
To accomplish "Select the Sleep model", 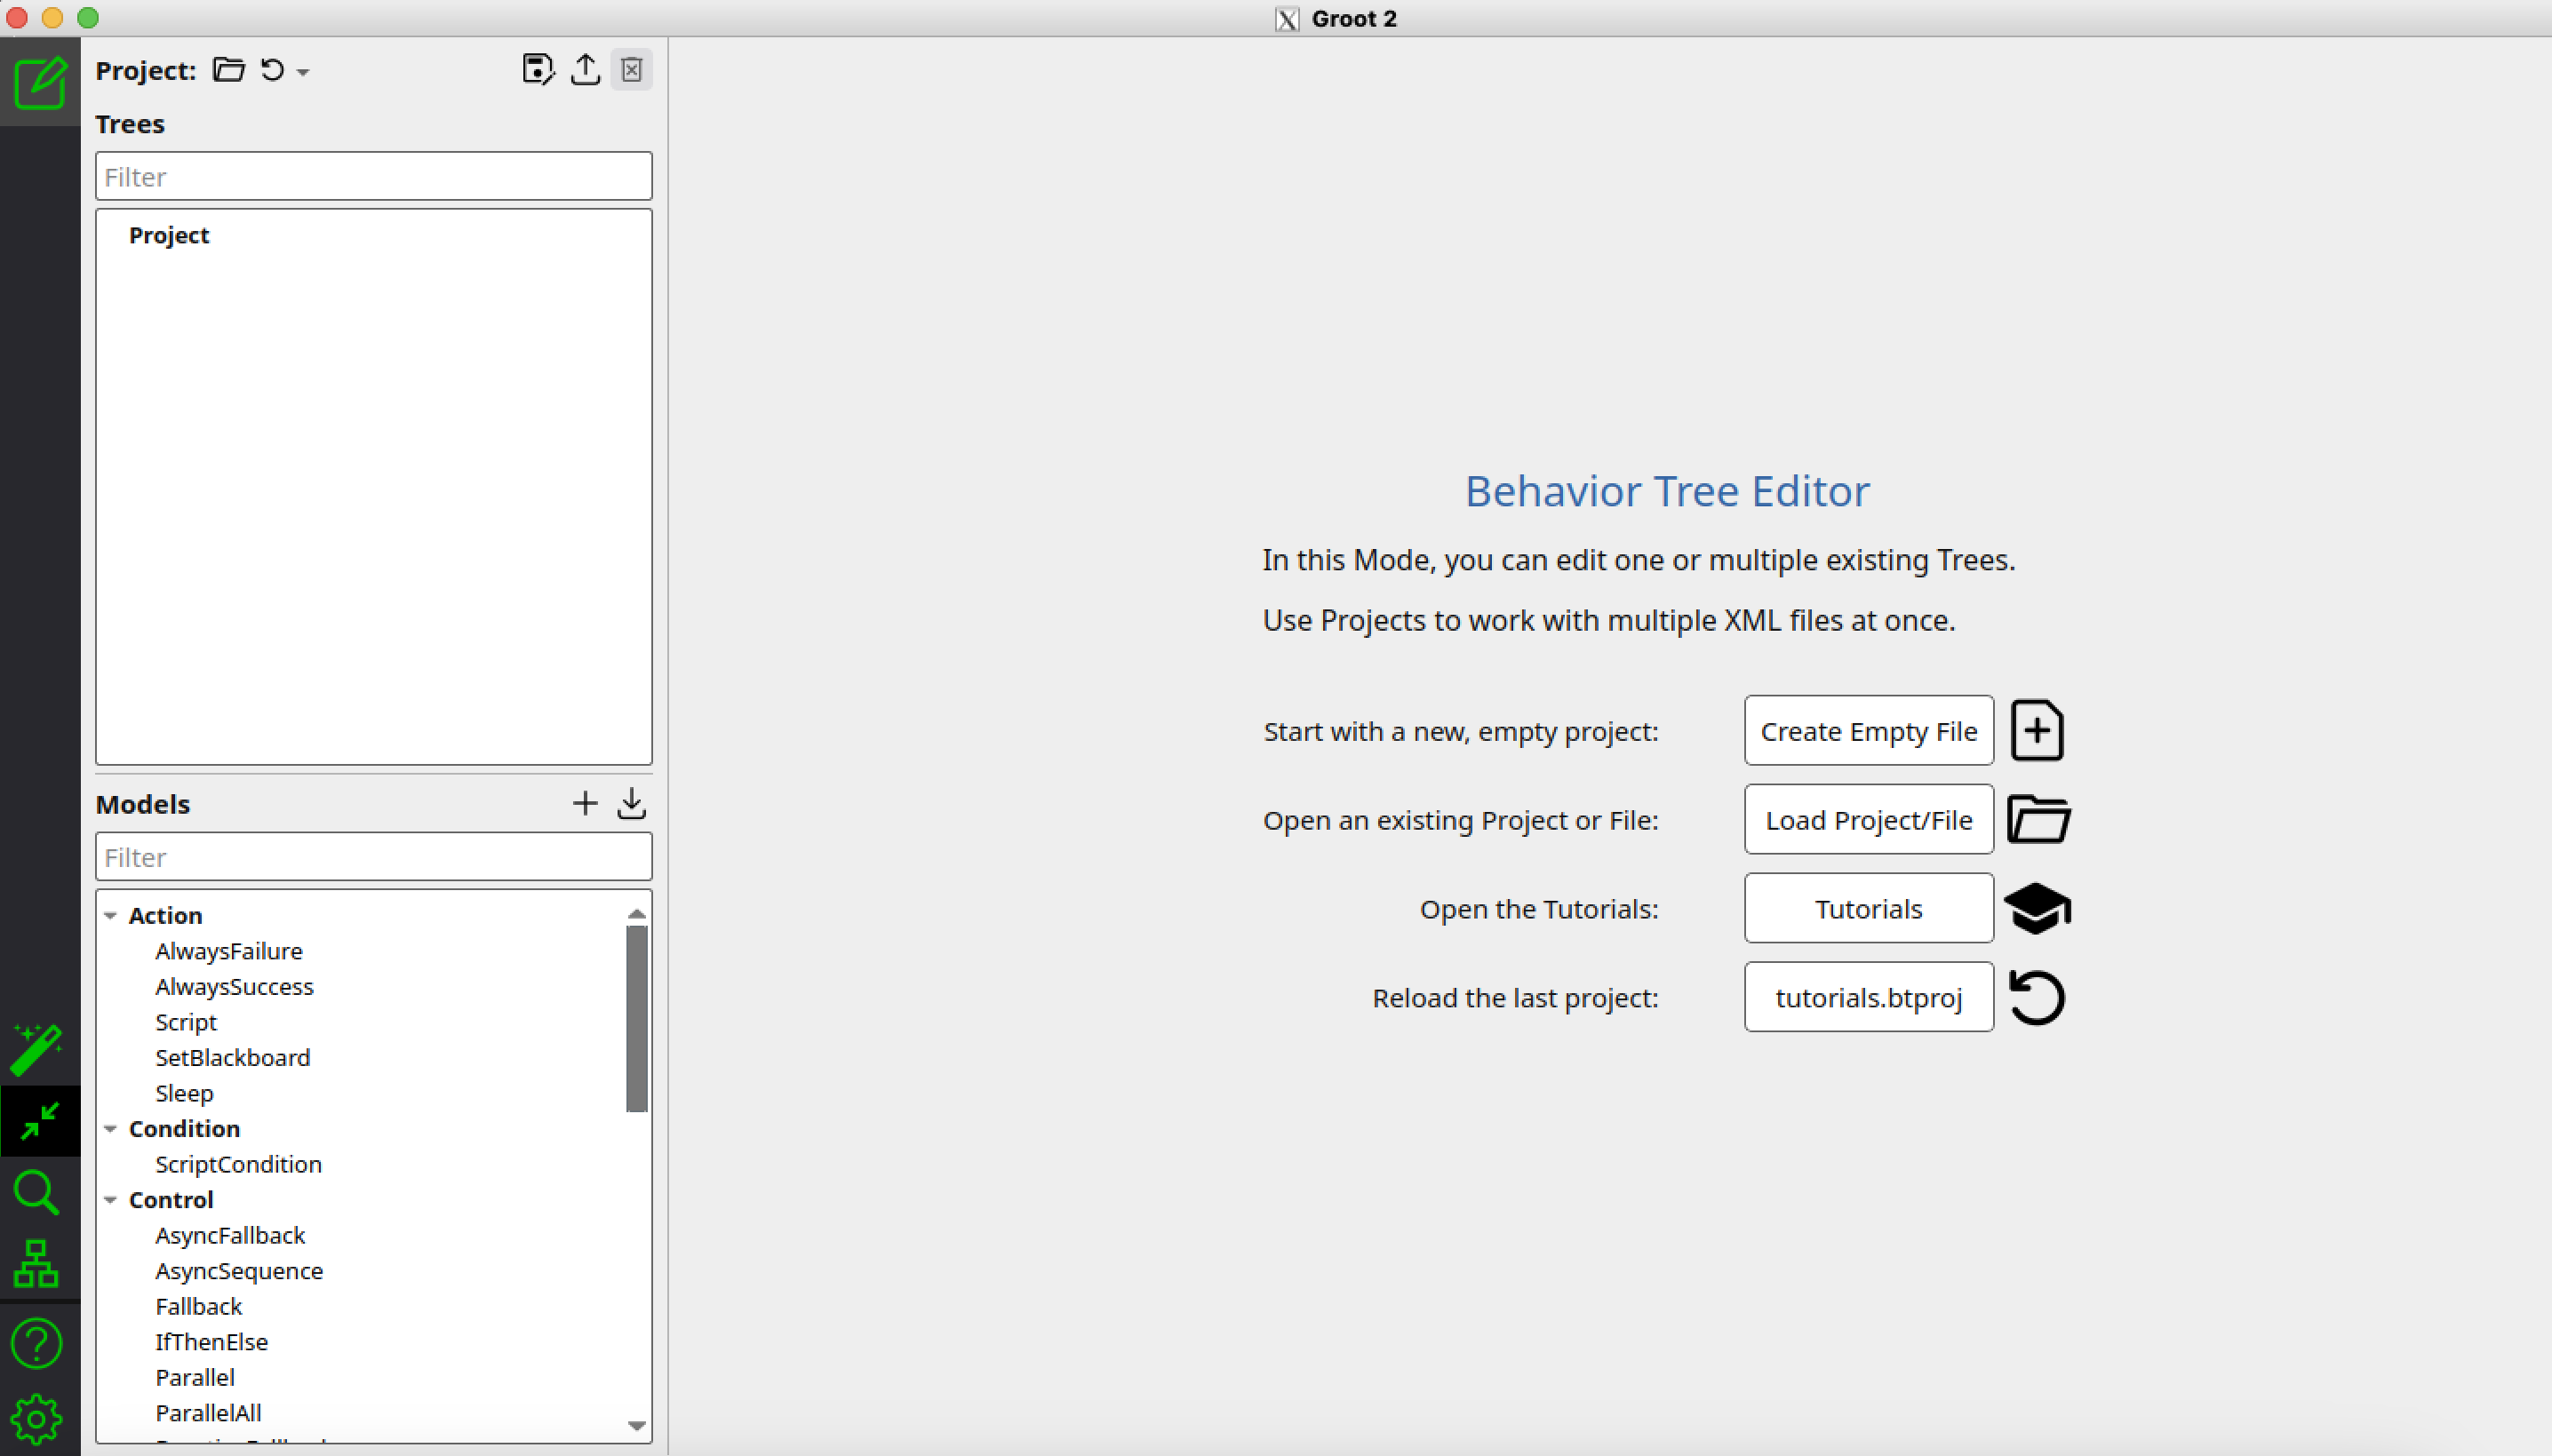I will [185, 1094].
